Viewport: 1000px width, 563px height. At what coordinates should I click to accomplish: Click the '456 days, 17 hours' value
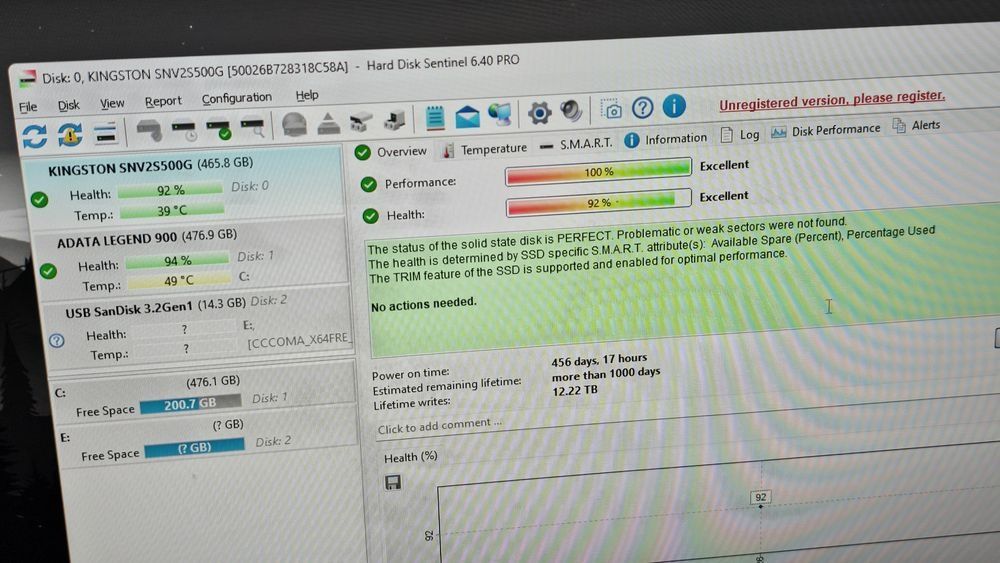pyautogui.click(x=599, y=360)
